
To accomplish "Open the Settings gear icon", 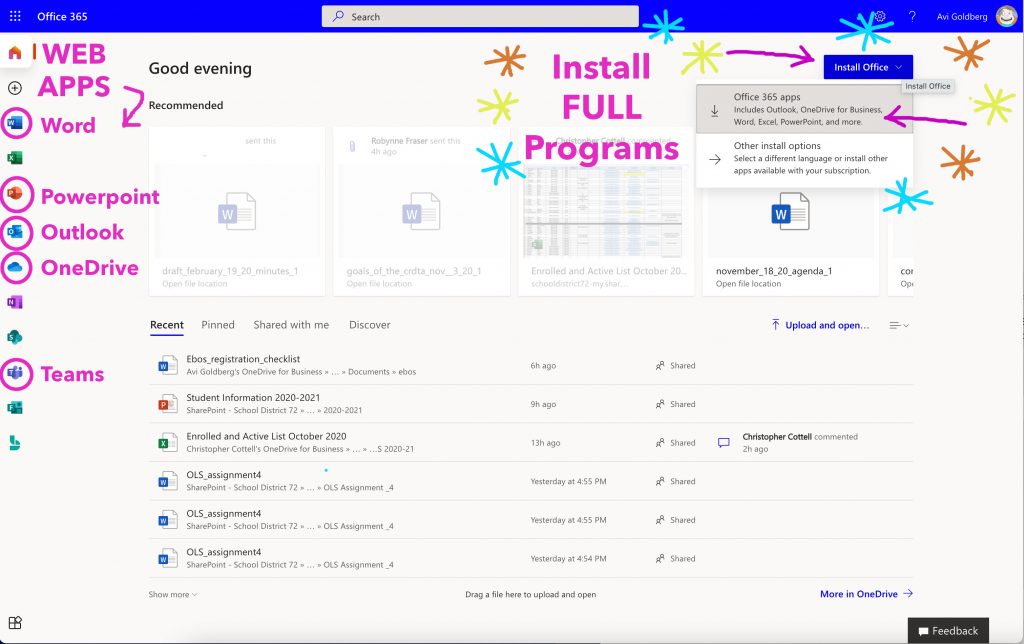I will [880, 16].
